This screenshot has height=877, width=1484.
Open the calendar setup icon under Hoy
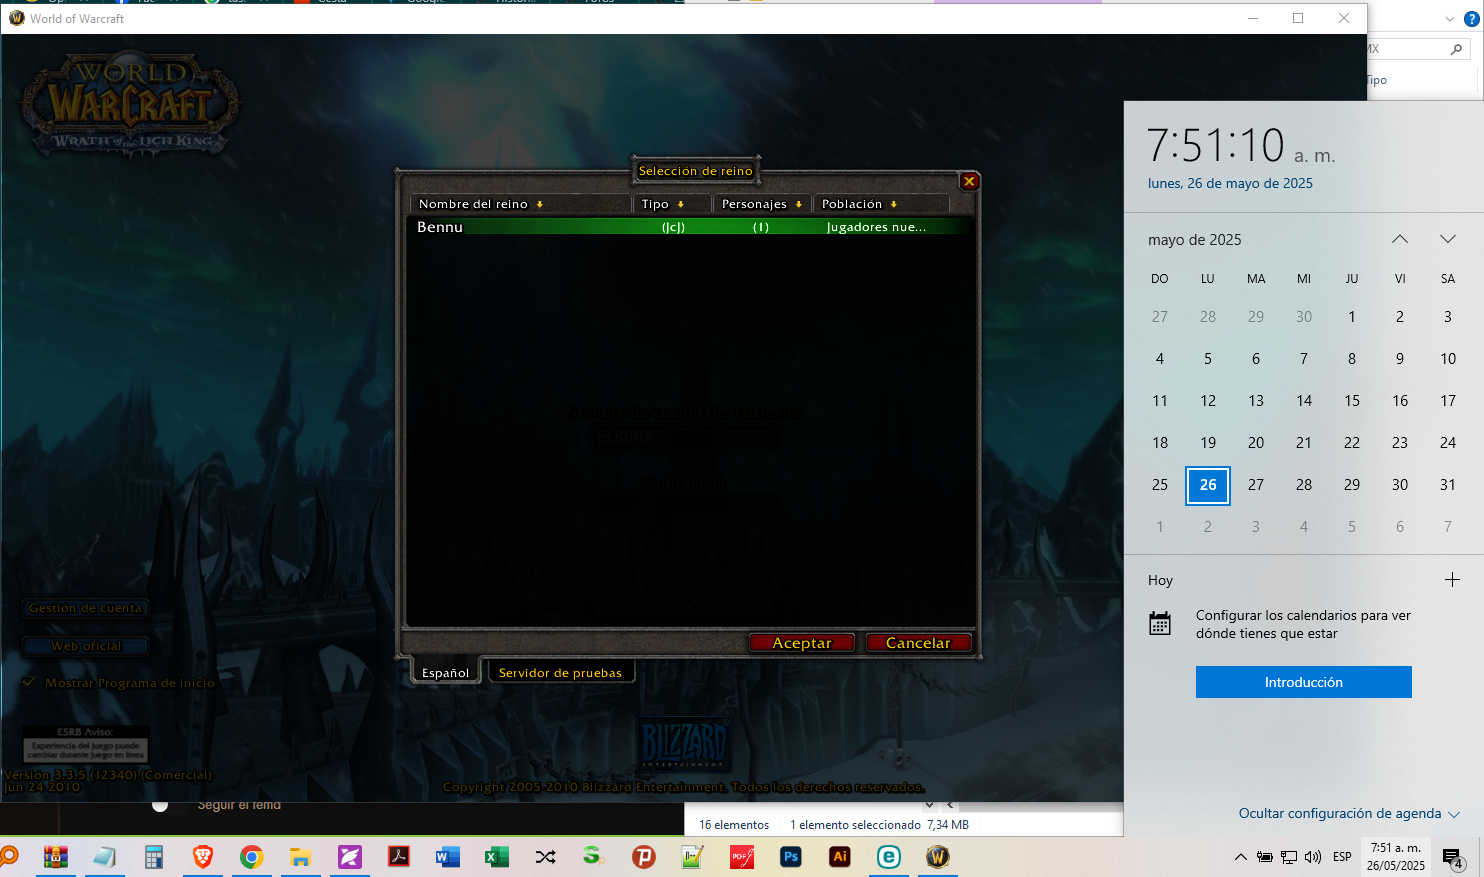coord(1160,624)
